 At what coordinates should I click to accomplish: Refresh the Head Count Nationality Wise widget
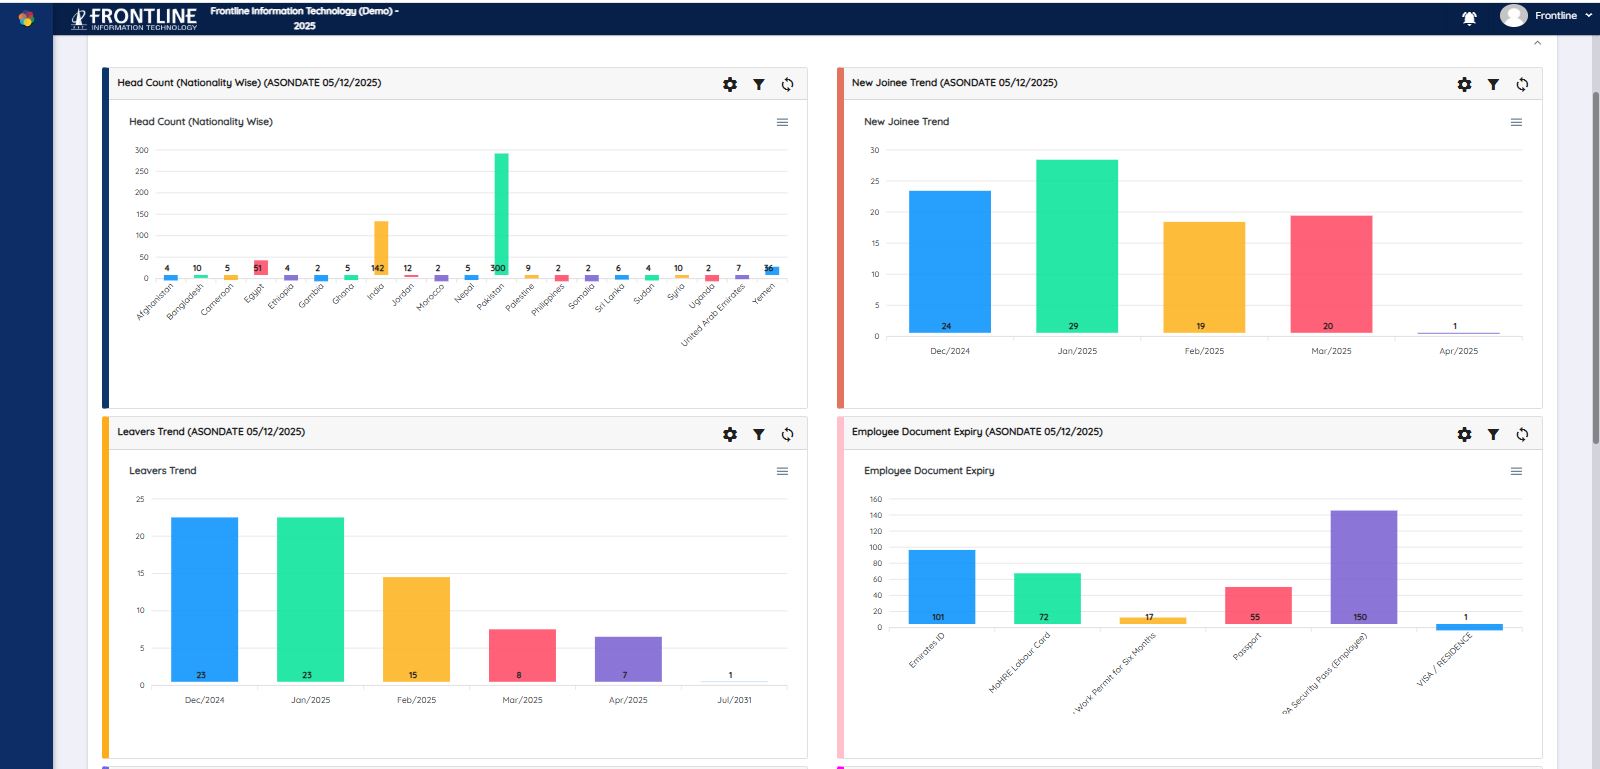pyautogui.click(x=788, y=85)
